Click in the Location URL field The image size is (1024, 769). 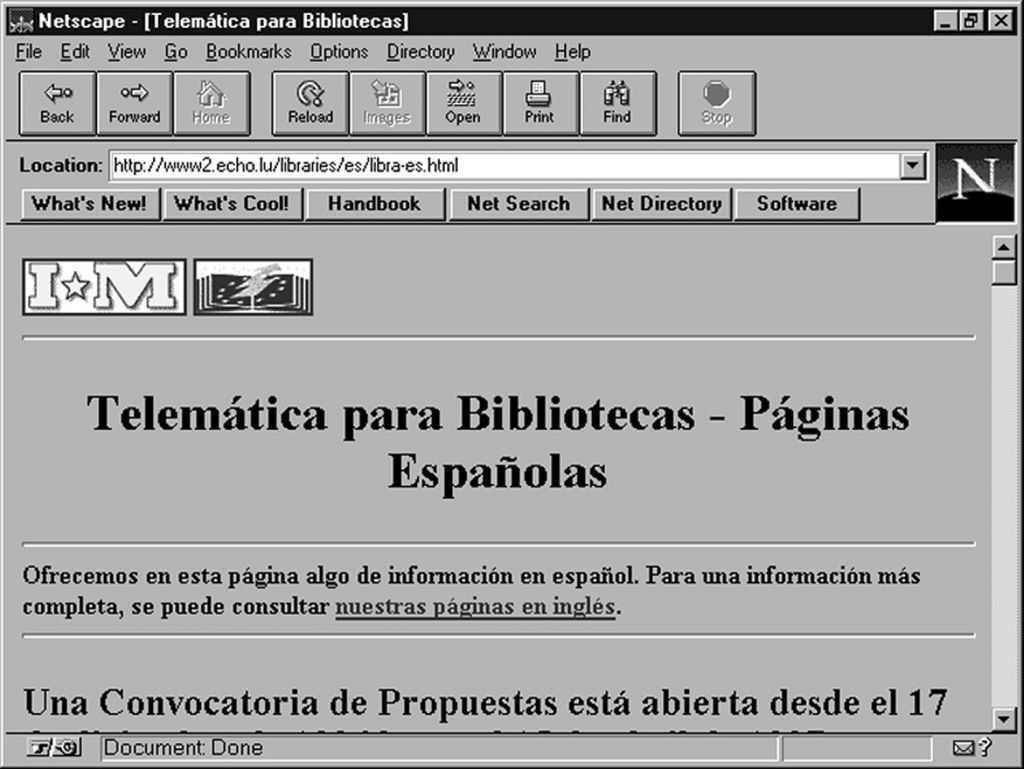(x=504, y=166)
